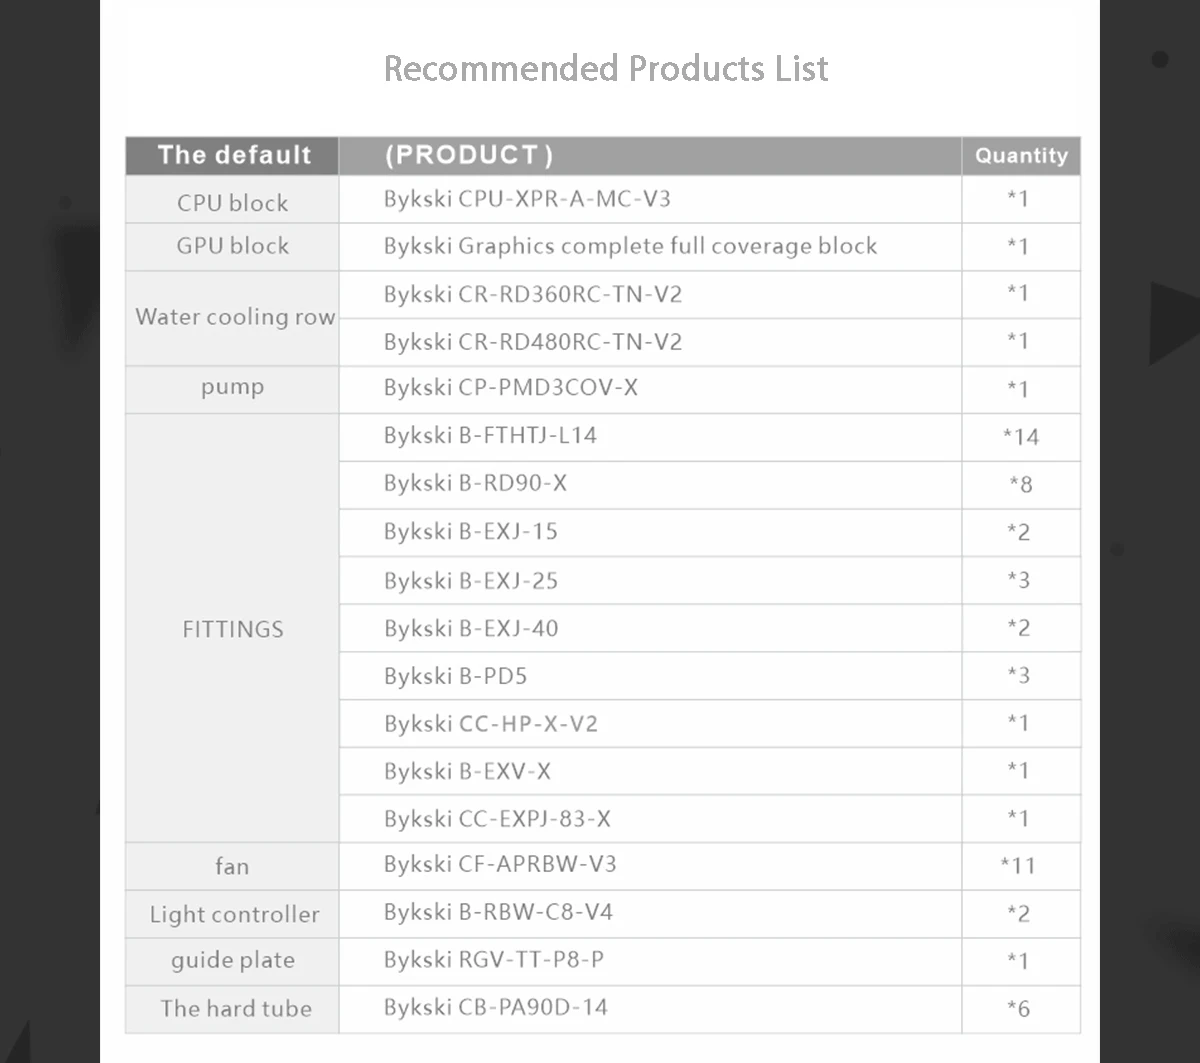The height and width of the screenshot is (1063, 1200).
Task: Select the Light controller category cell
Action: (x=232, y=914)
